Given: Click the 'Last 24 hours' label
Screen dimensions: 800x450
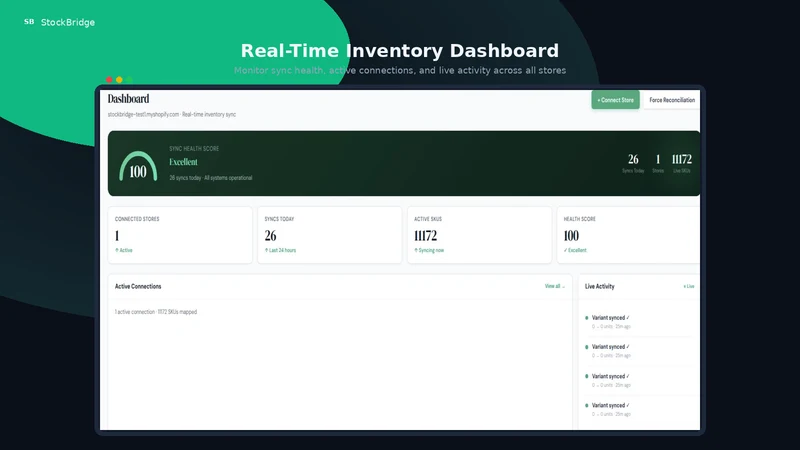Looking at the screenshot, I should coord(280,251).
